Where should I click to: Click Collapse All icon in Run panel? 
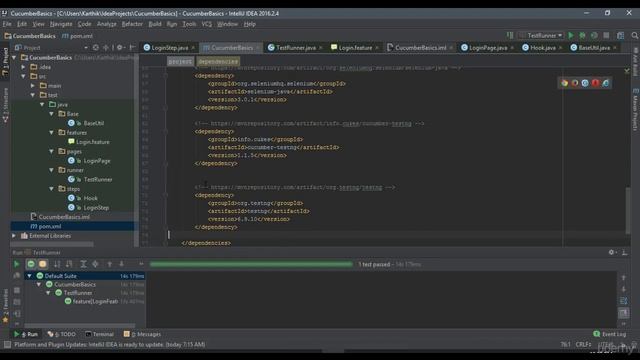[95, 264]
